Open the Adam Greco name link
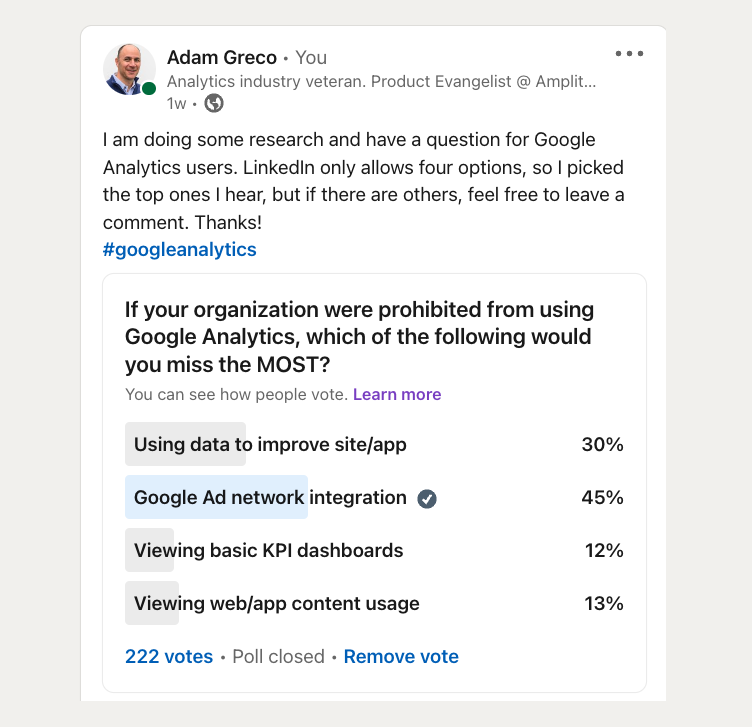The image size is (752, 727). [x=222, y=58]
